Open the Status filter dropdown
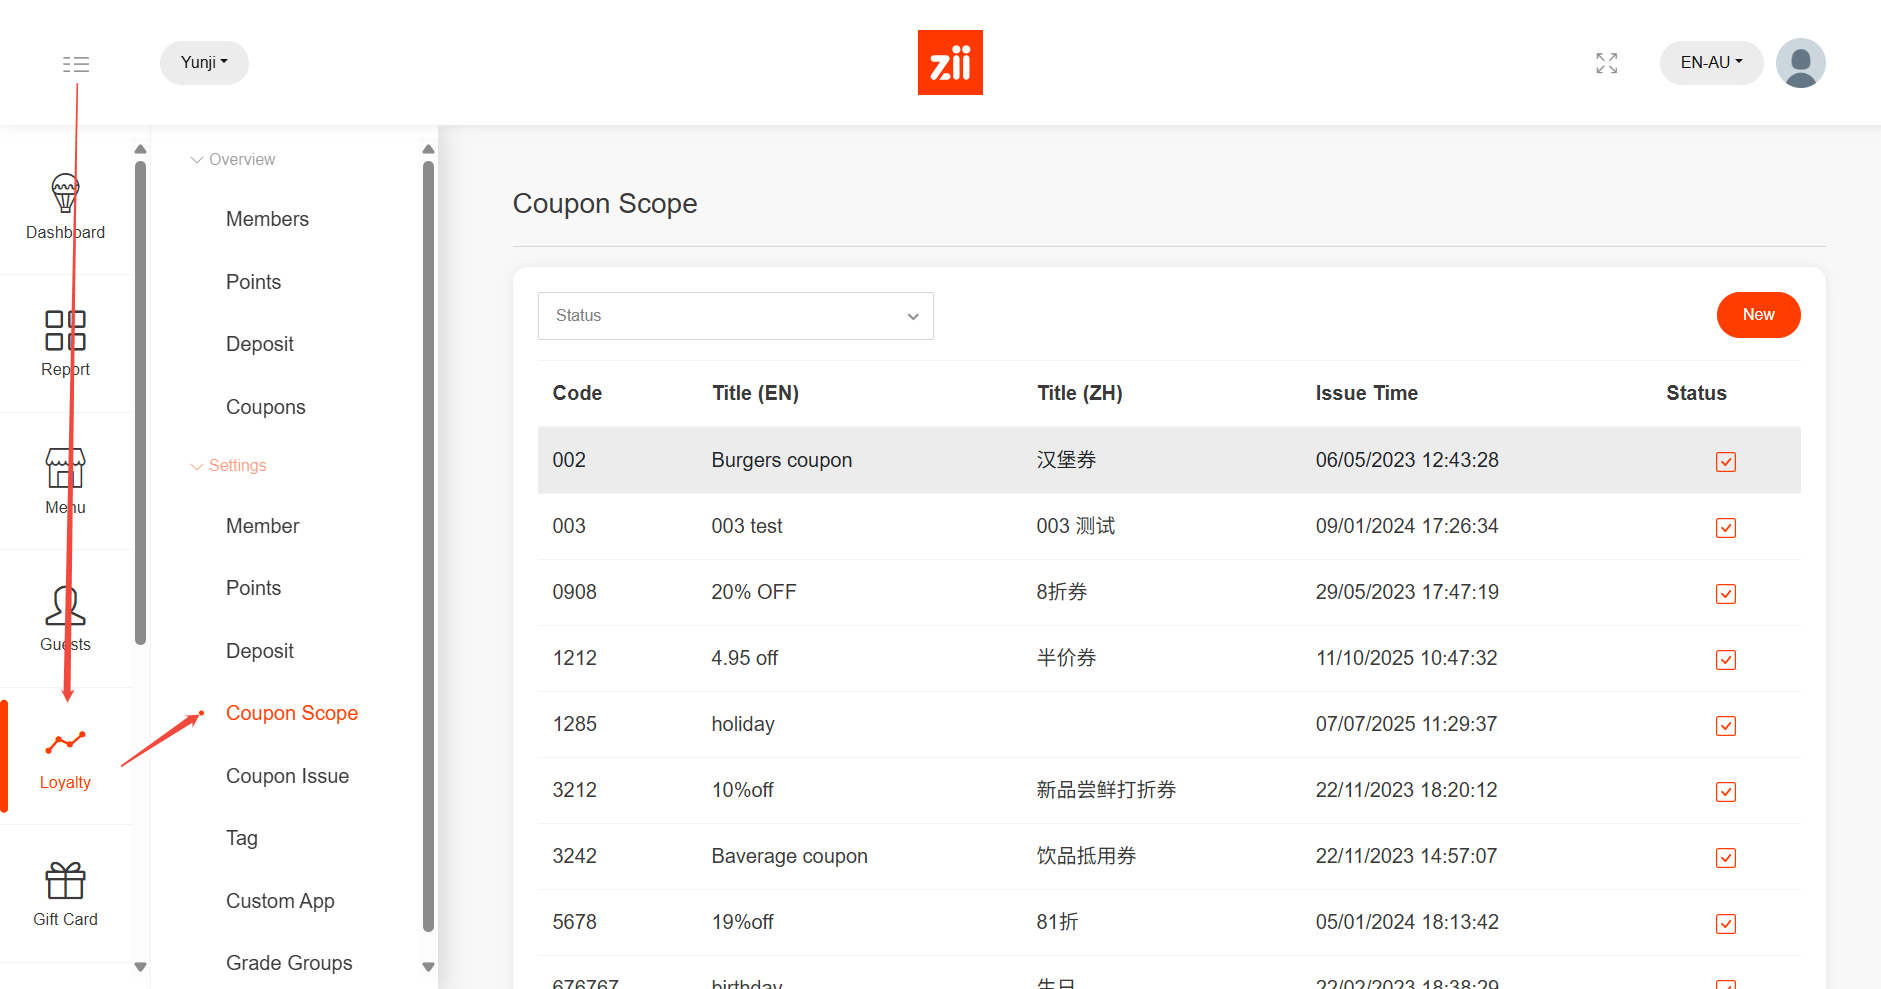The height and width of the screenshot is (989, 1881). click(735, 316)
